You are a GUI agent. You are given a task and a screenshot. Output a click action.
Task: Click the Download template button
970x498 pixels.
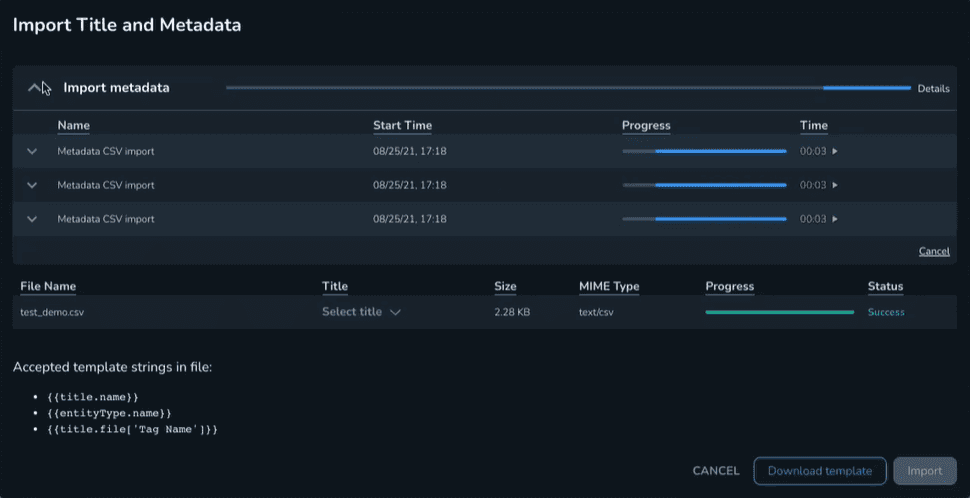(820, 471)
